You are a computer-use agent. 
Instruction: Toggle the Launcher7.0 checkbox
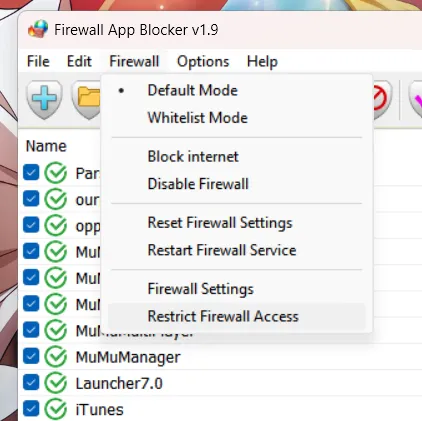tap(31, 383)
